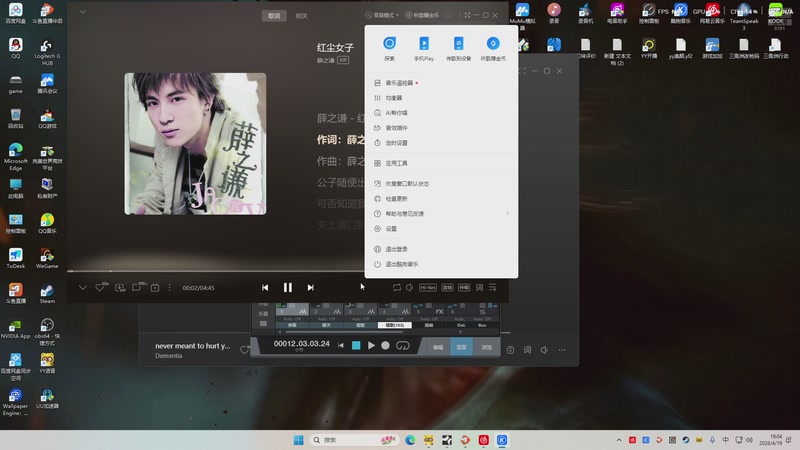Click the 薛之谦 album cover thumbnail
This screenshot has height=450, width=800.
195,144
